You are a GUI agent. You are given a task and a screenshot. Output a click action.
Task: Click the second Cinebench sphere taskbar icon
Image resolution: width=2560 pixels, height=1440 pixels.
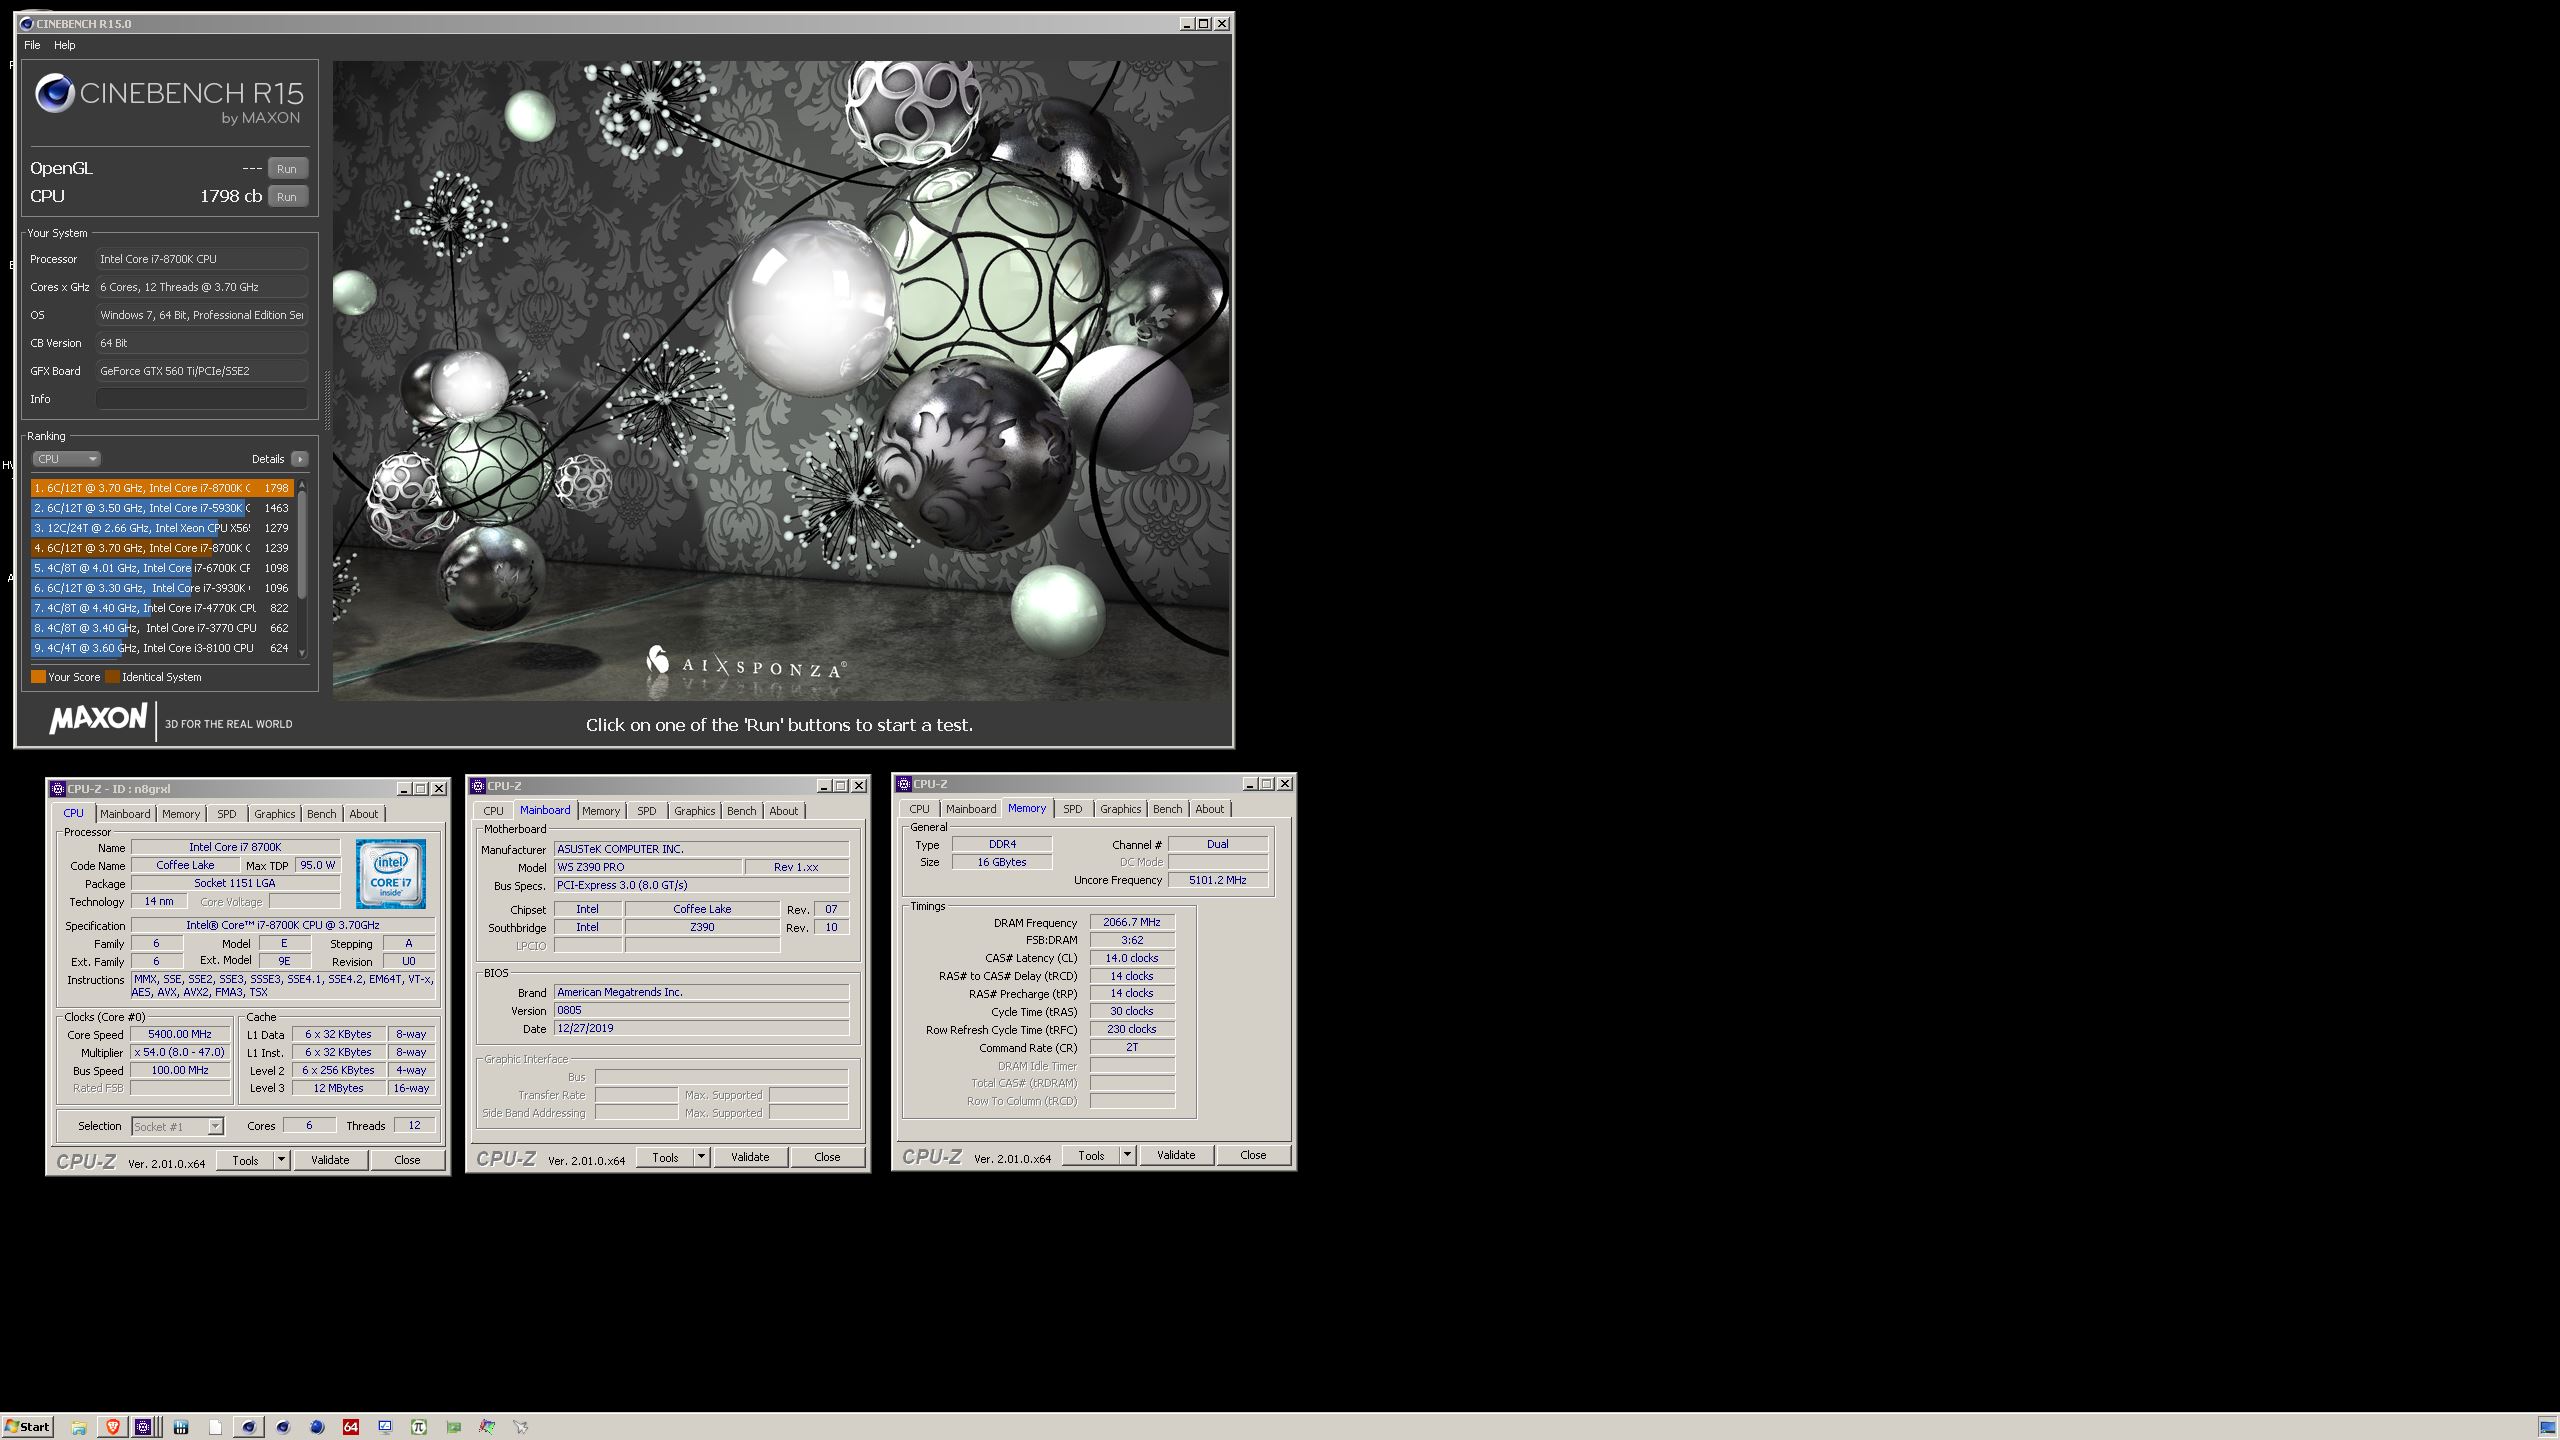coord(283,1427)
